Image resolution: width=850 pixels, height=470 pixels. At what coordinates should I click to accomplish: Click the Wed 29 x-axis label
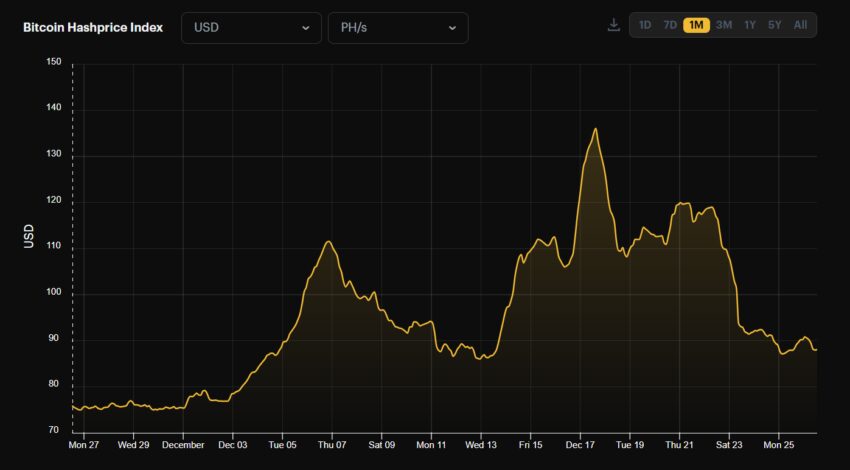click(x=133, y=445)
